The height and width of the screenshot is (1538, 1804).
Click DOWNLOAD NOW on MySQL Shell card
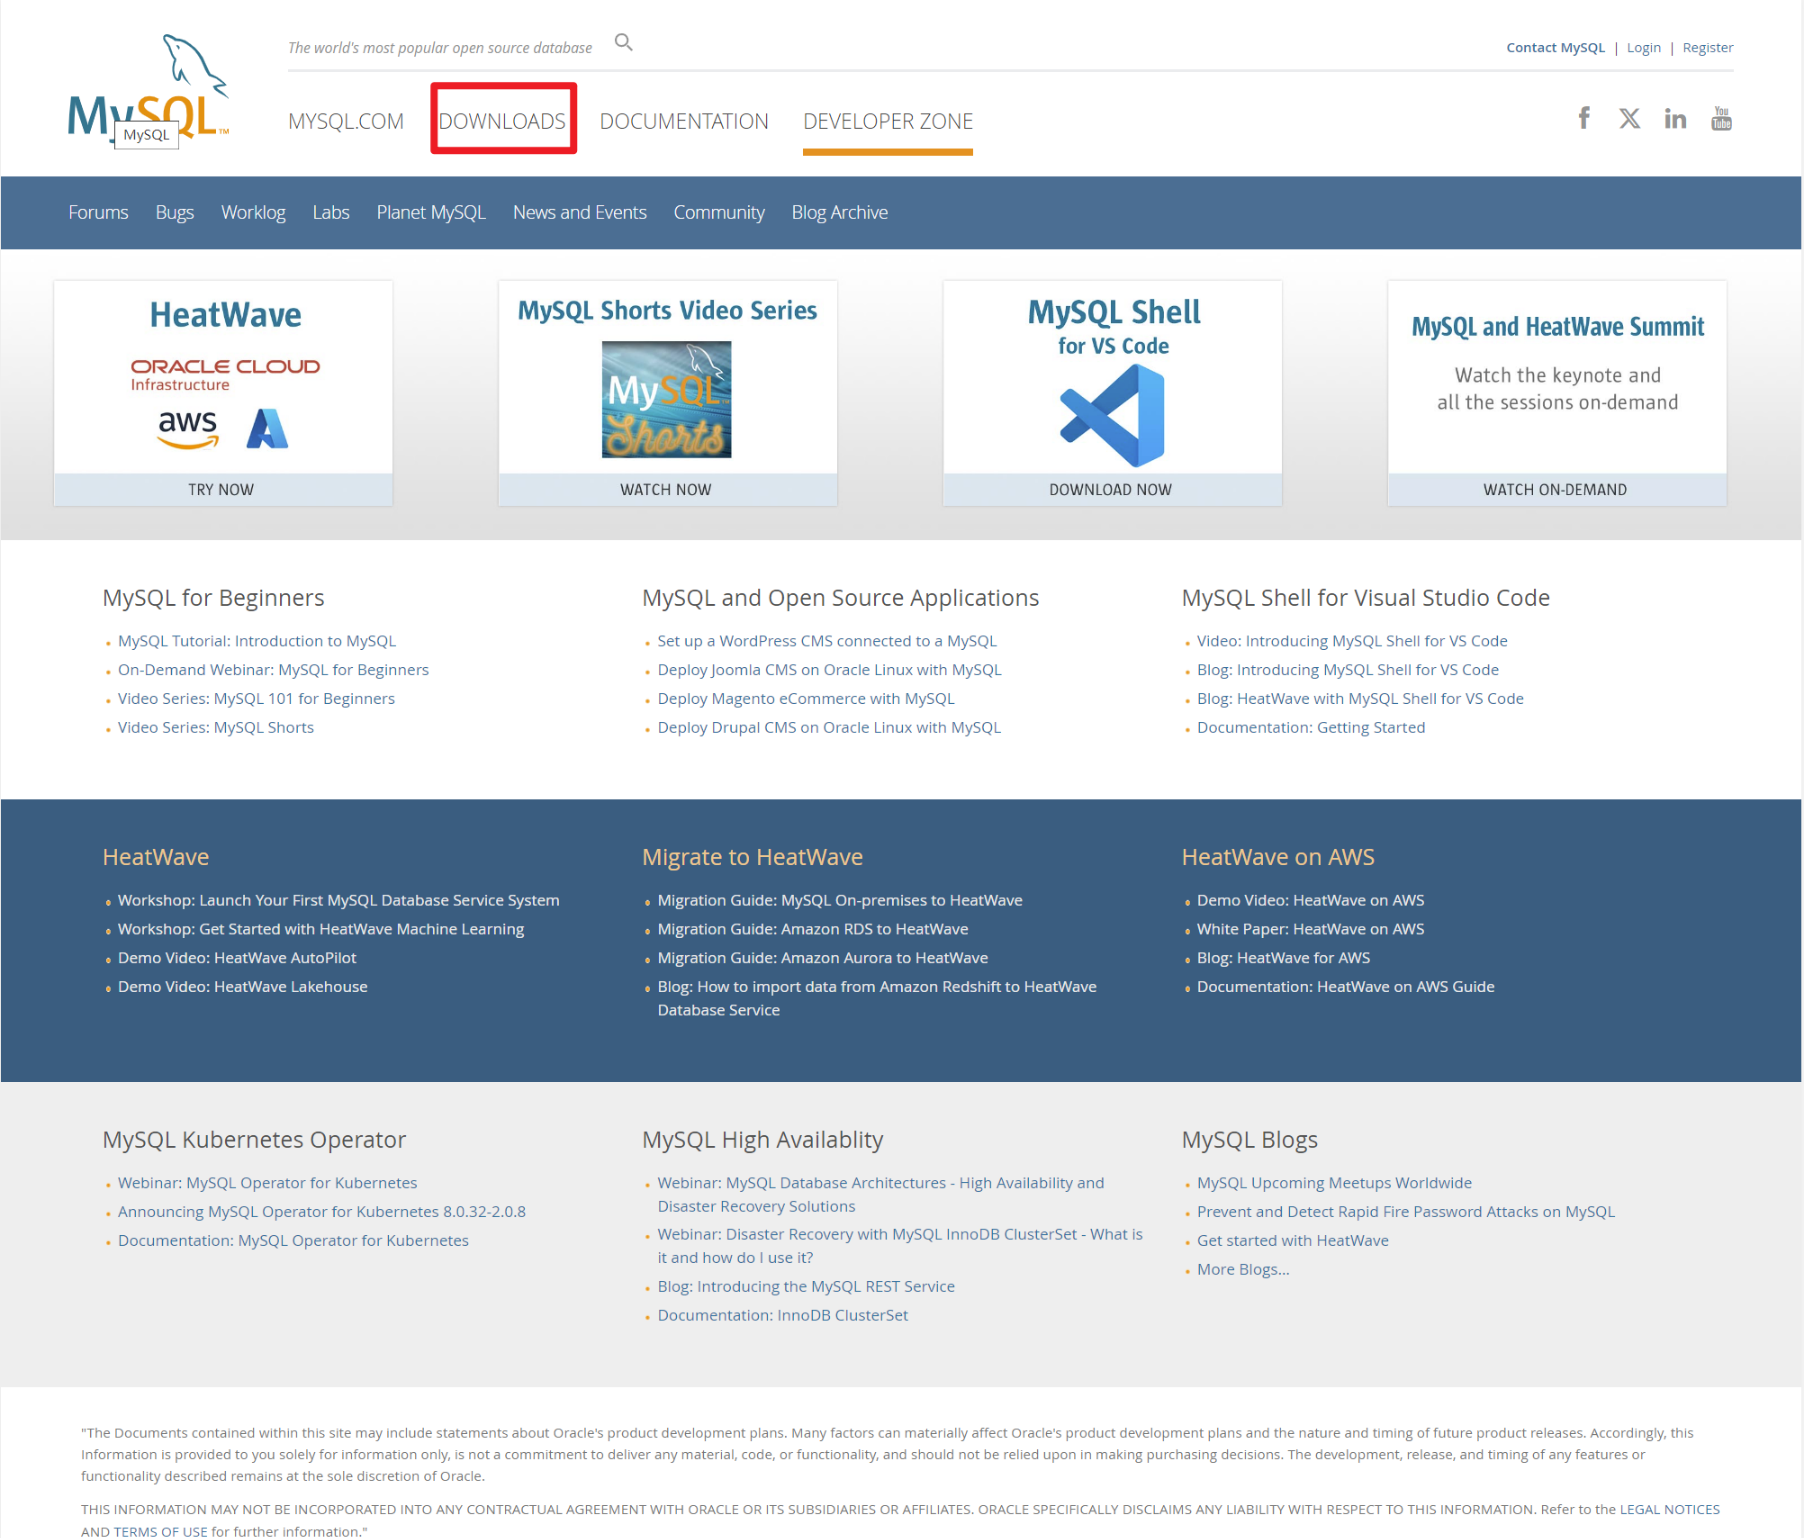[x=1111, y=489]
